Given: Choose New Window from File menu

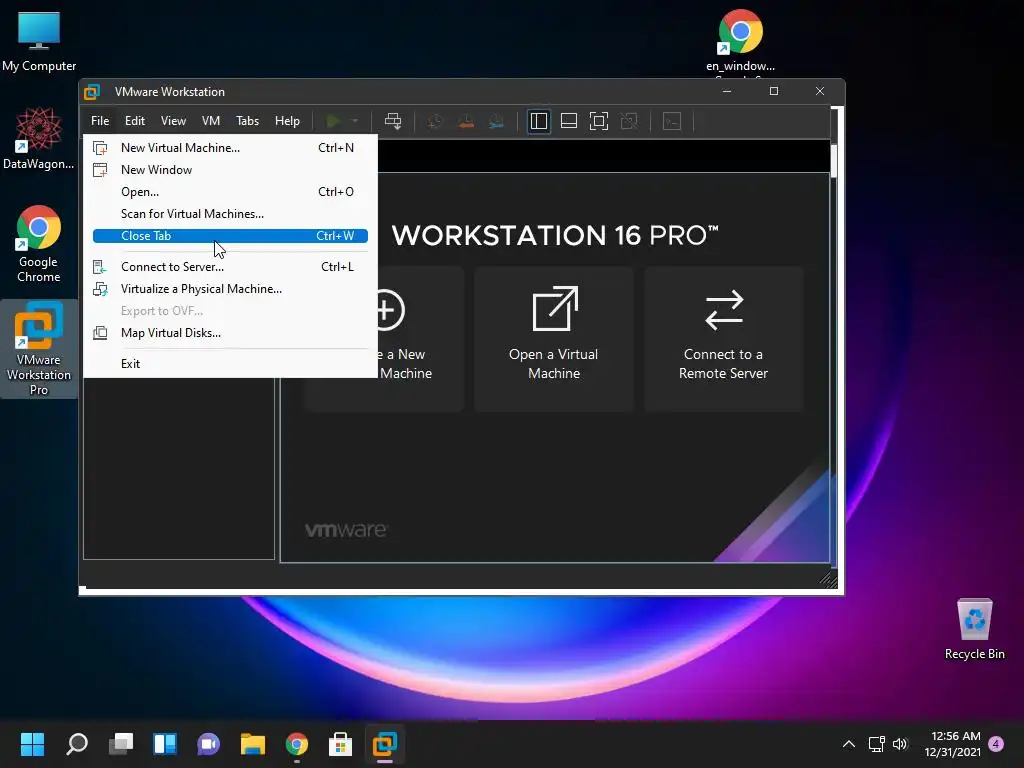Looking at the screenshot, I should [x=231, y=170].
